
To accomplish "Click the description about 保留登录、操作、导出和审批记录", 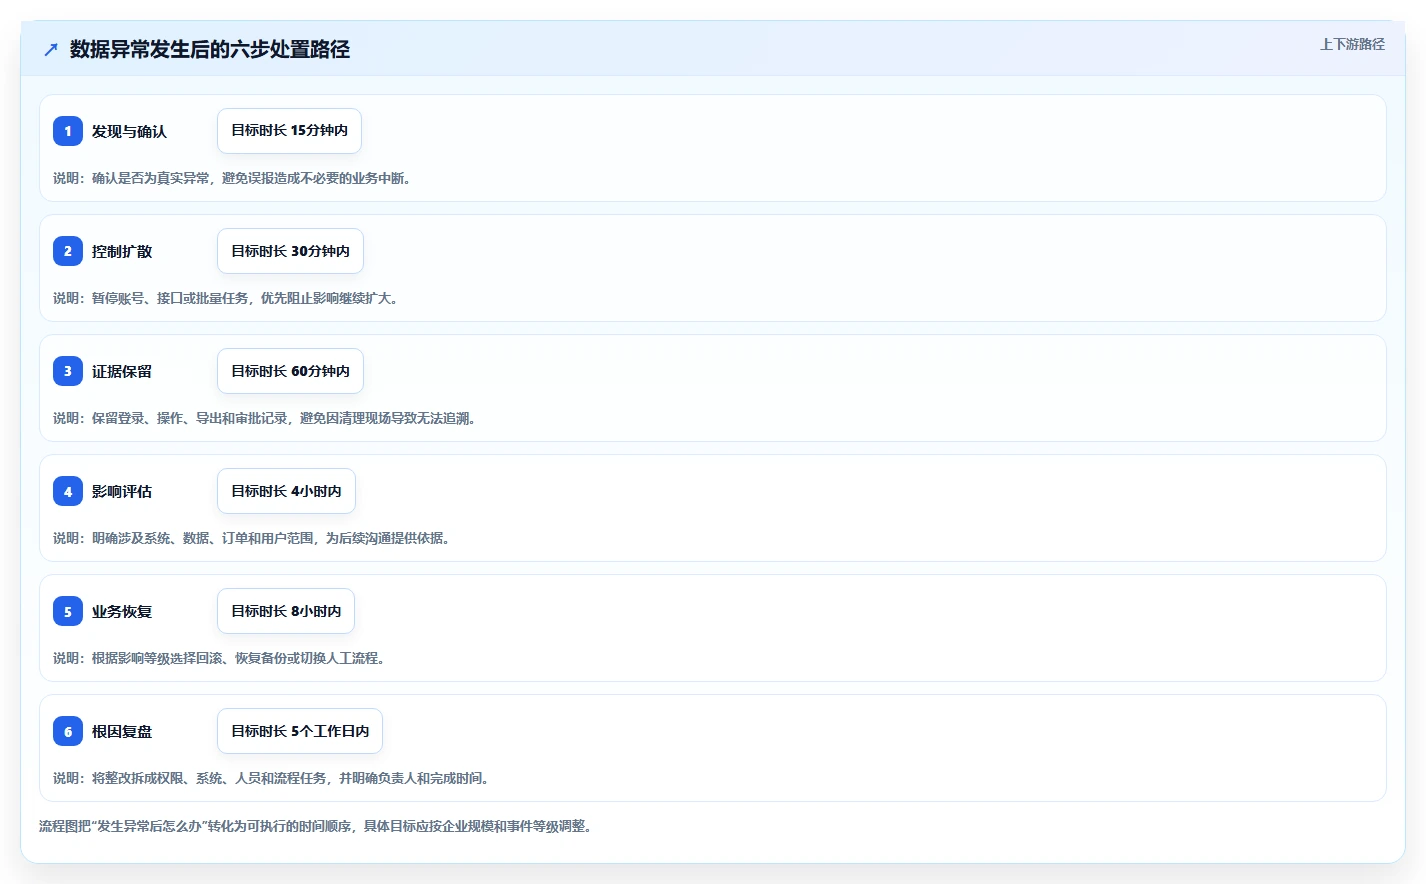I will (x=264, y=418).
